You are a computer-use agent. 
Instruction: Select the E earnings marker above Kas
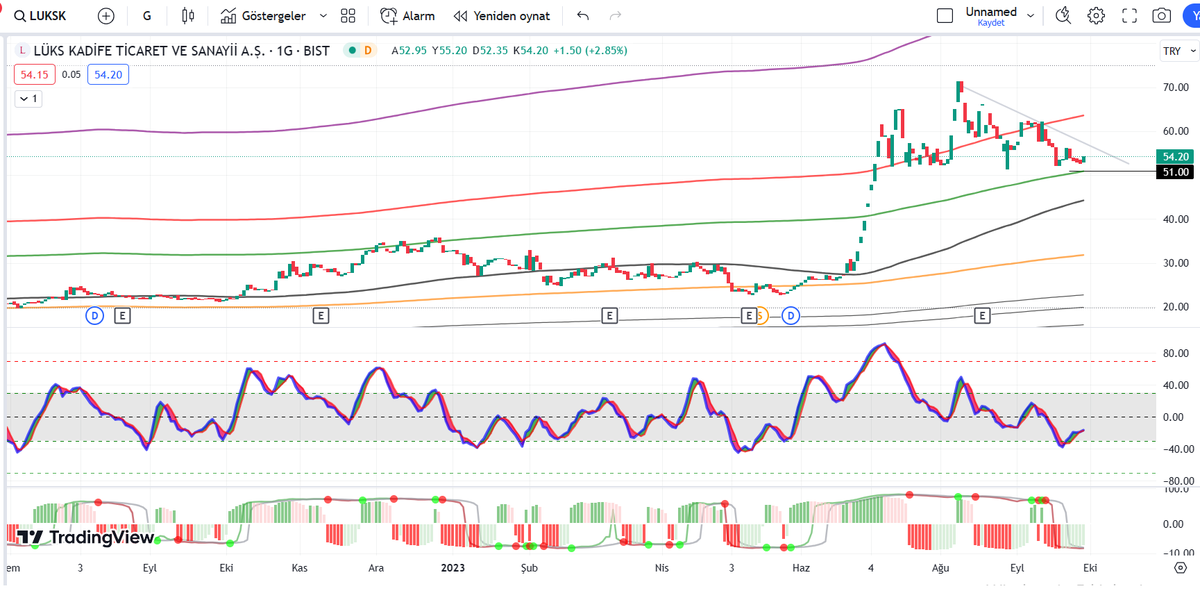(321, 316)
